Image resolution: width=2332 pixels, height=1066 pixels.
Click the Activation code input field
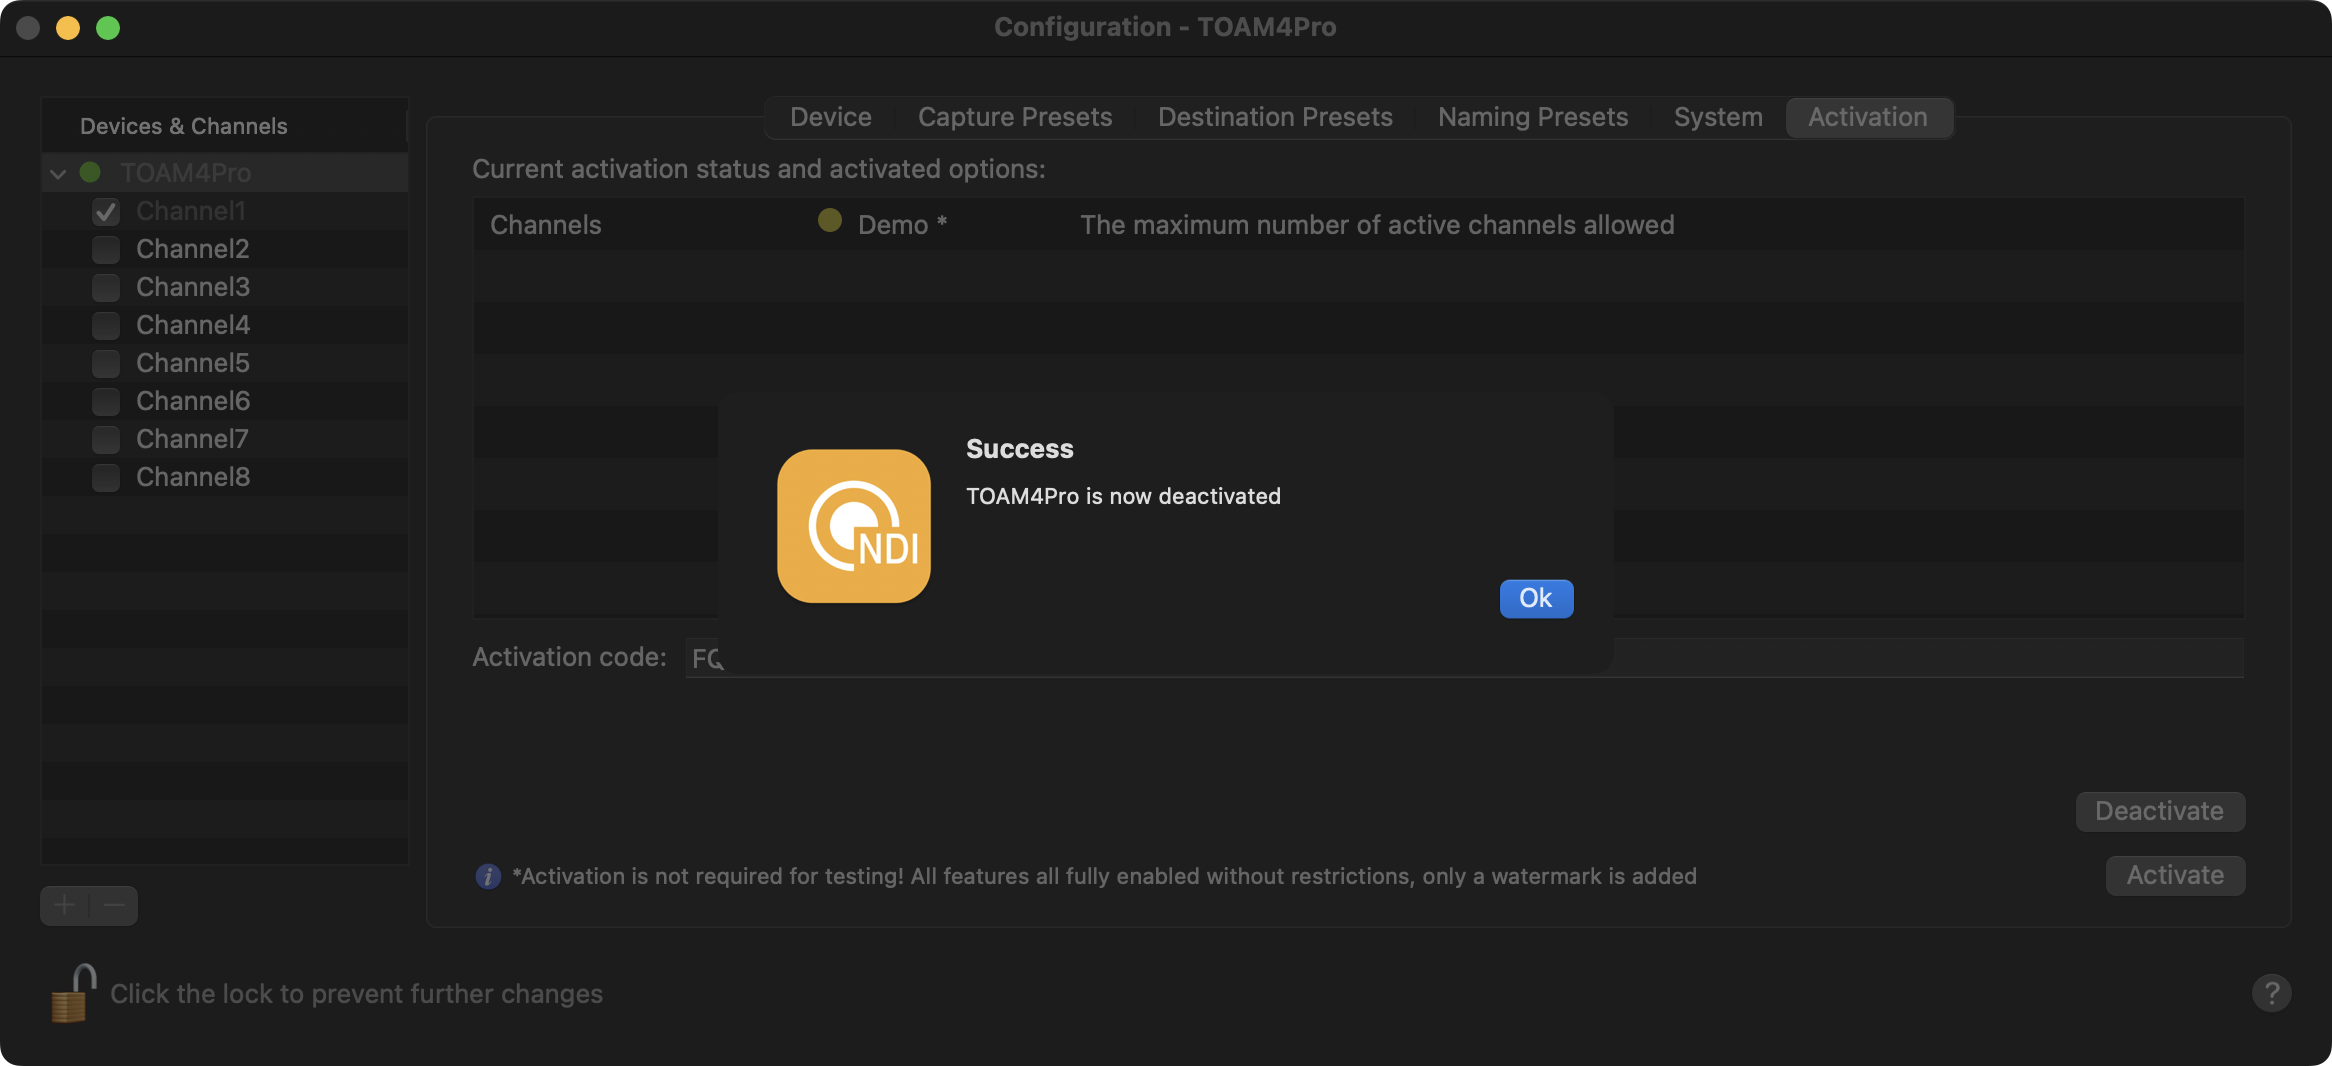[1464, 658]
